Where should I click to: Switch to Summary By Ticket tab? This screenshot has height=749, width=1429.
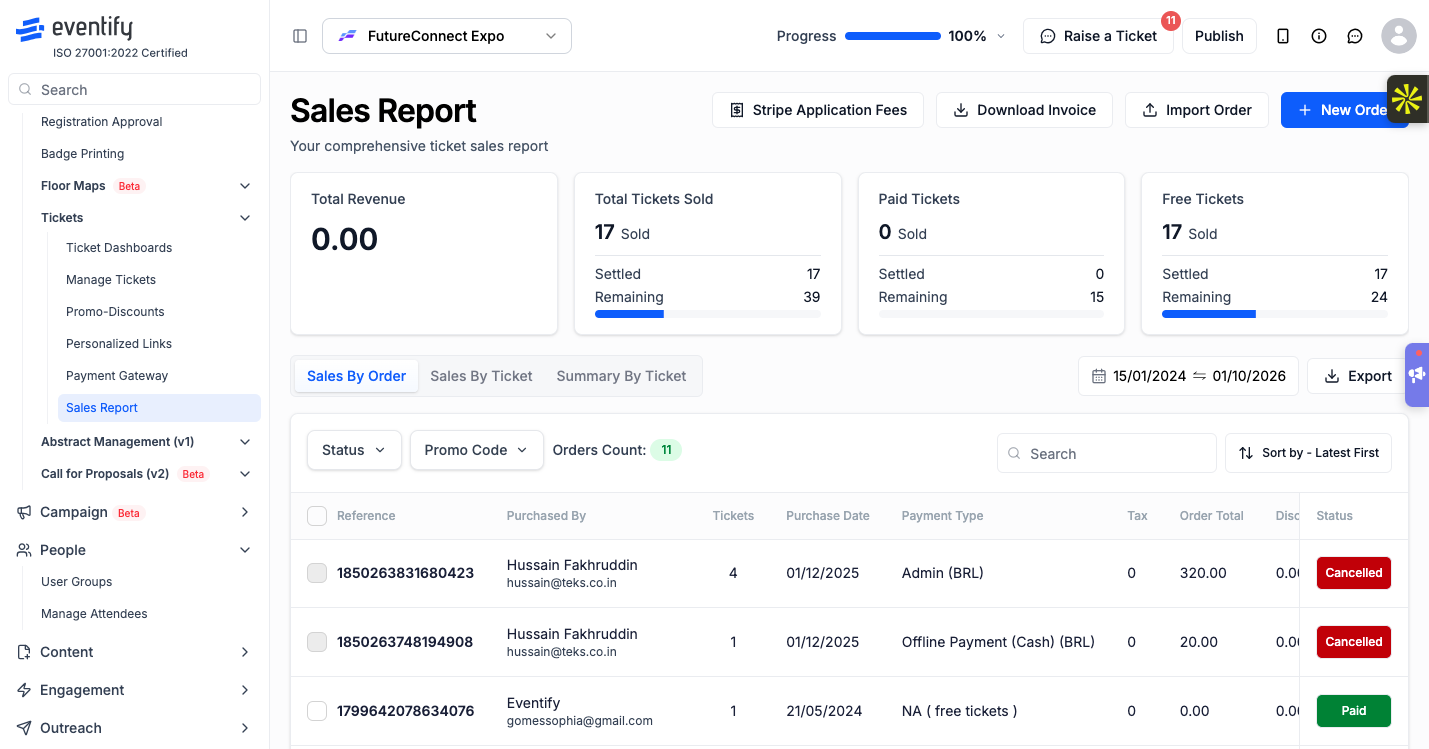[621, 376]
